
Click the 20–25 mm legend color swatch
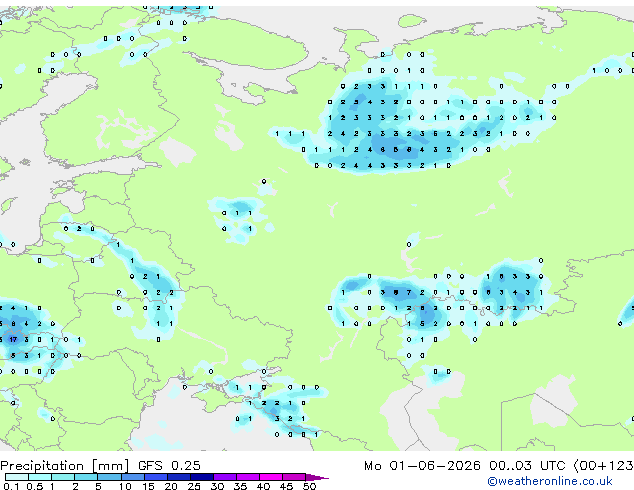click(x=179, y=477)
